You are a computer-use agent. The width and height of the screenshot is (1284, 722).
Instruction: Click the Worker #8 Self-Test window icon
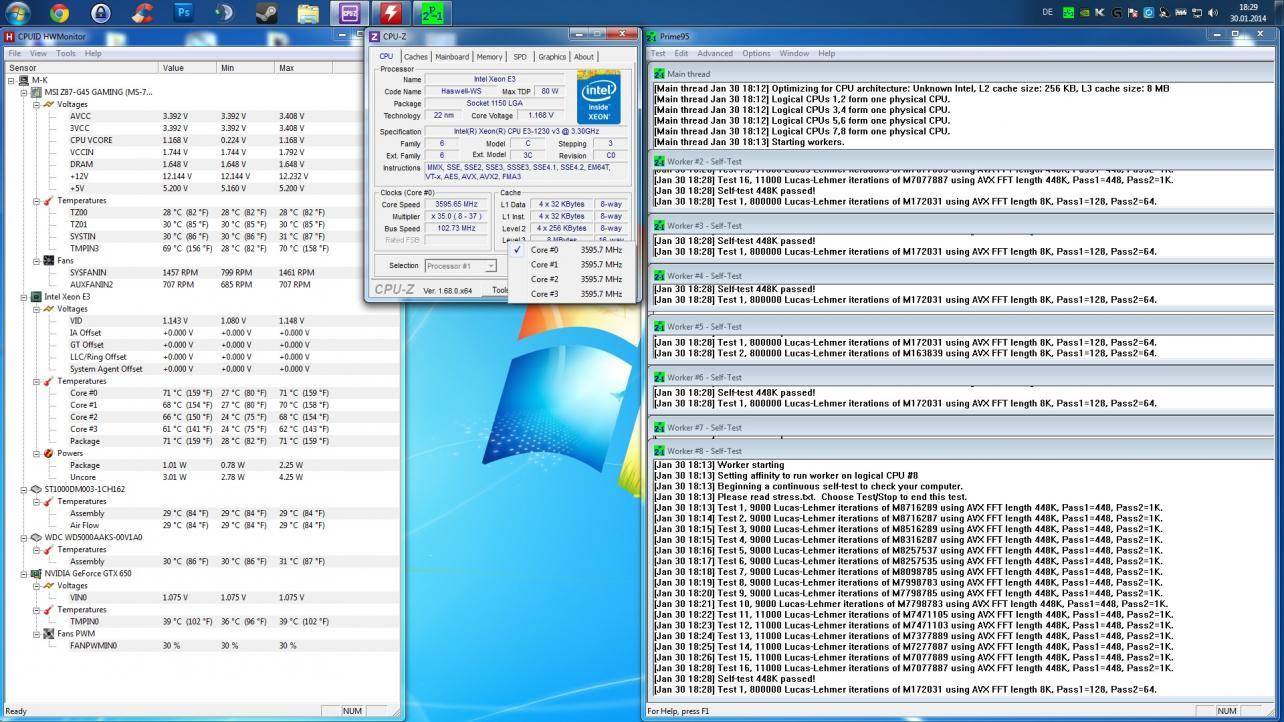click(659, 451)
